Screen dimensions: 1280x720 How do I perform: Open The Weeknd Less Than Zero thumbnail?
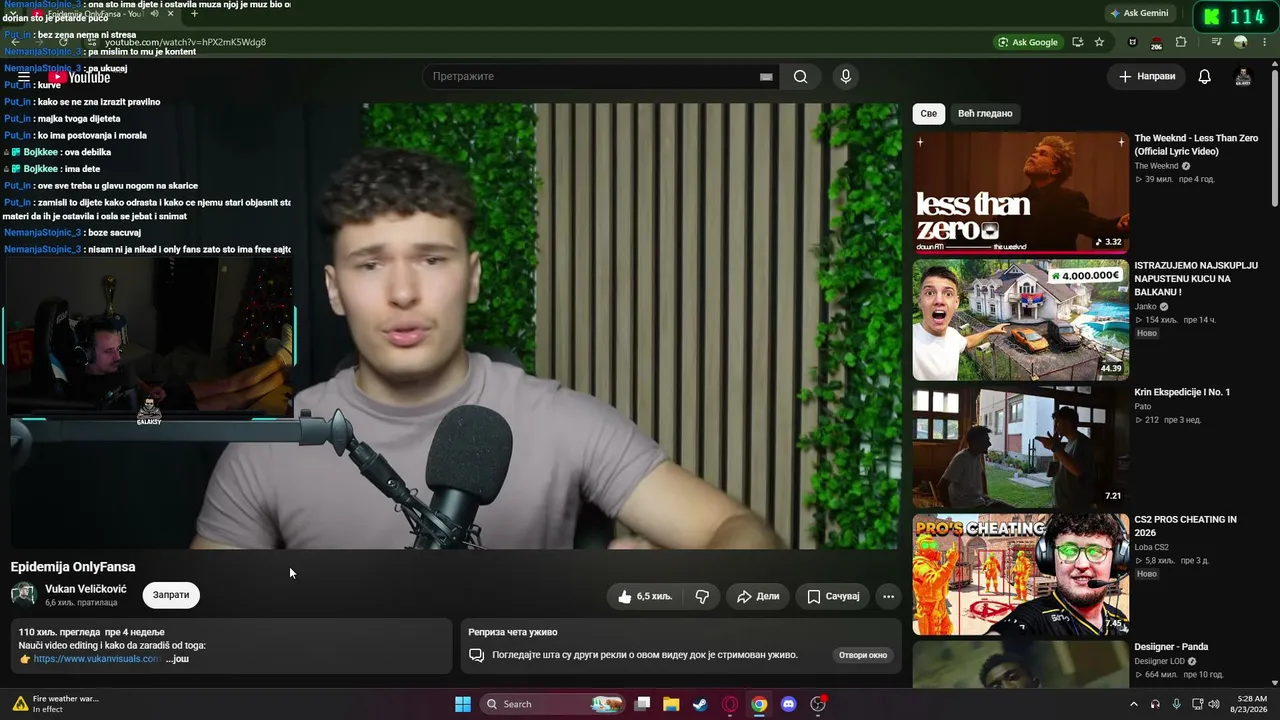click(x=1021, y=193)
